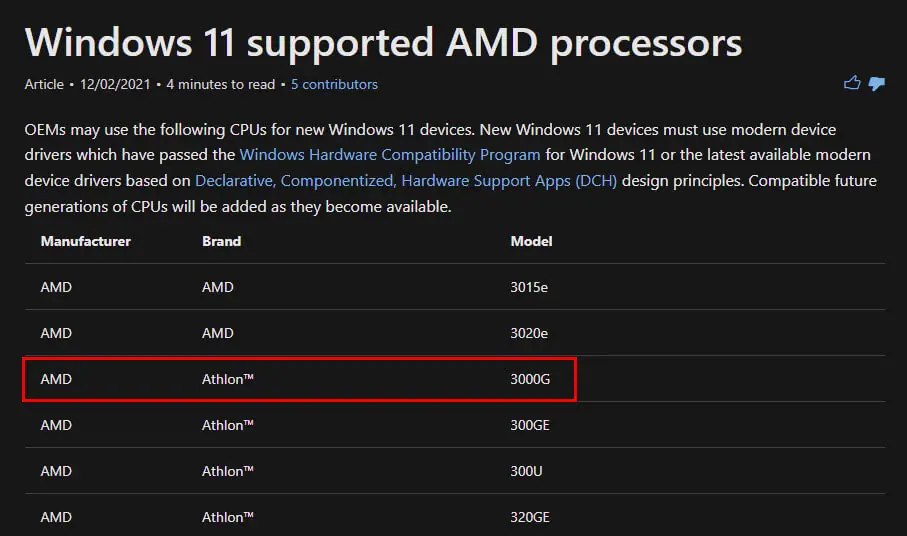Screen dimensions: 907x536
Task: Click the Model column header
Action: point(531,241)
